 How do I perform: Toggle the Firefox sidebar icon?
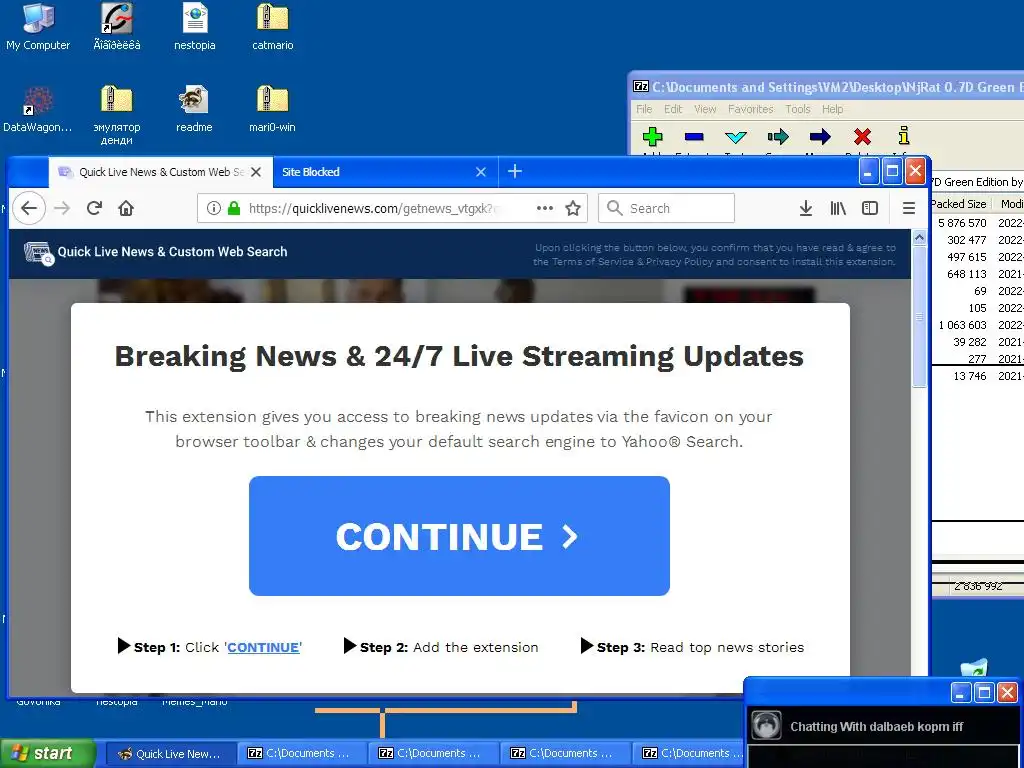[x=870, y=208]
